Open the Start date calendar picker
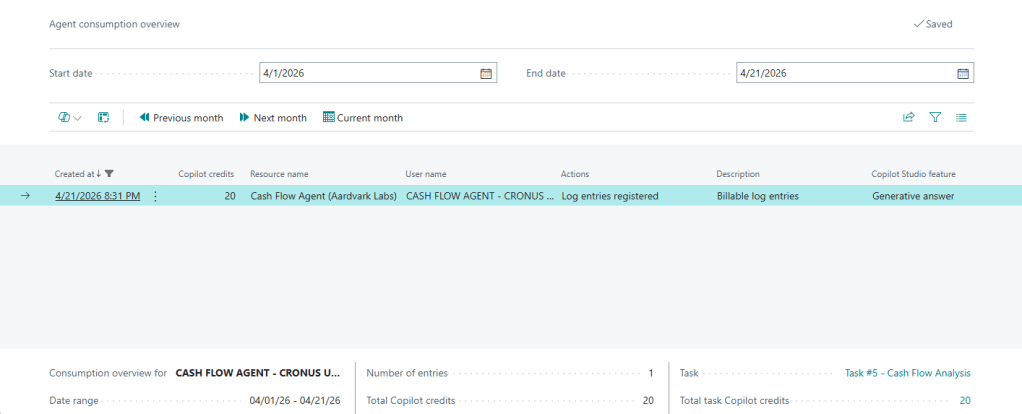Image resolution: width=1022 pixels, height=414 pixels. point(486,73)
